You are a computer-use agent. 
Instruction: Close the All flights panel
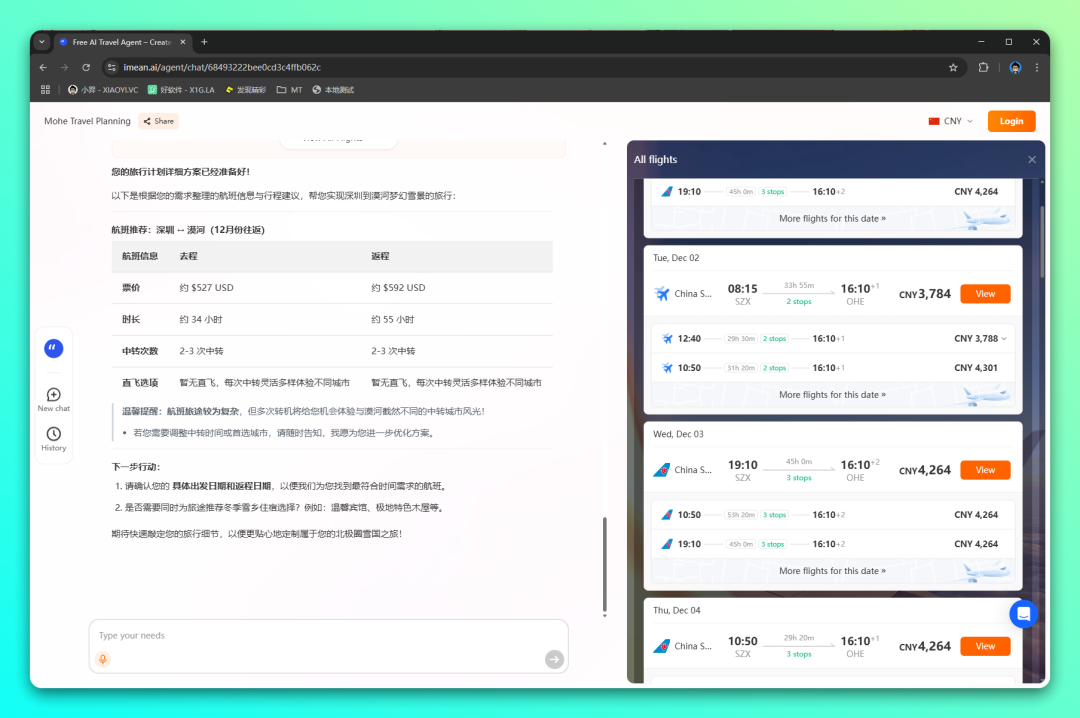pyautogui.click(x=1032, y=160)
